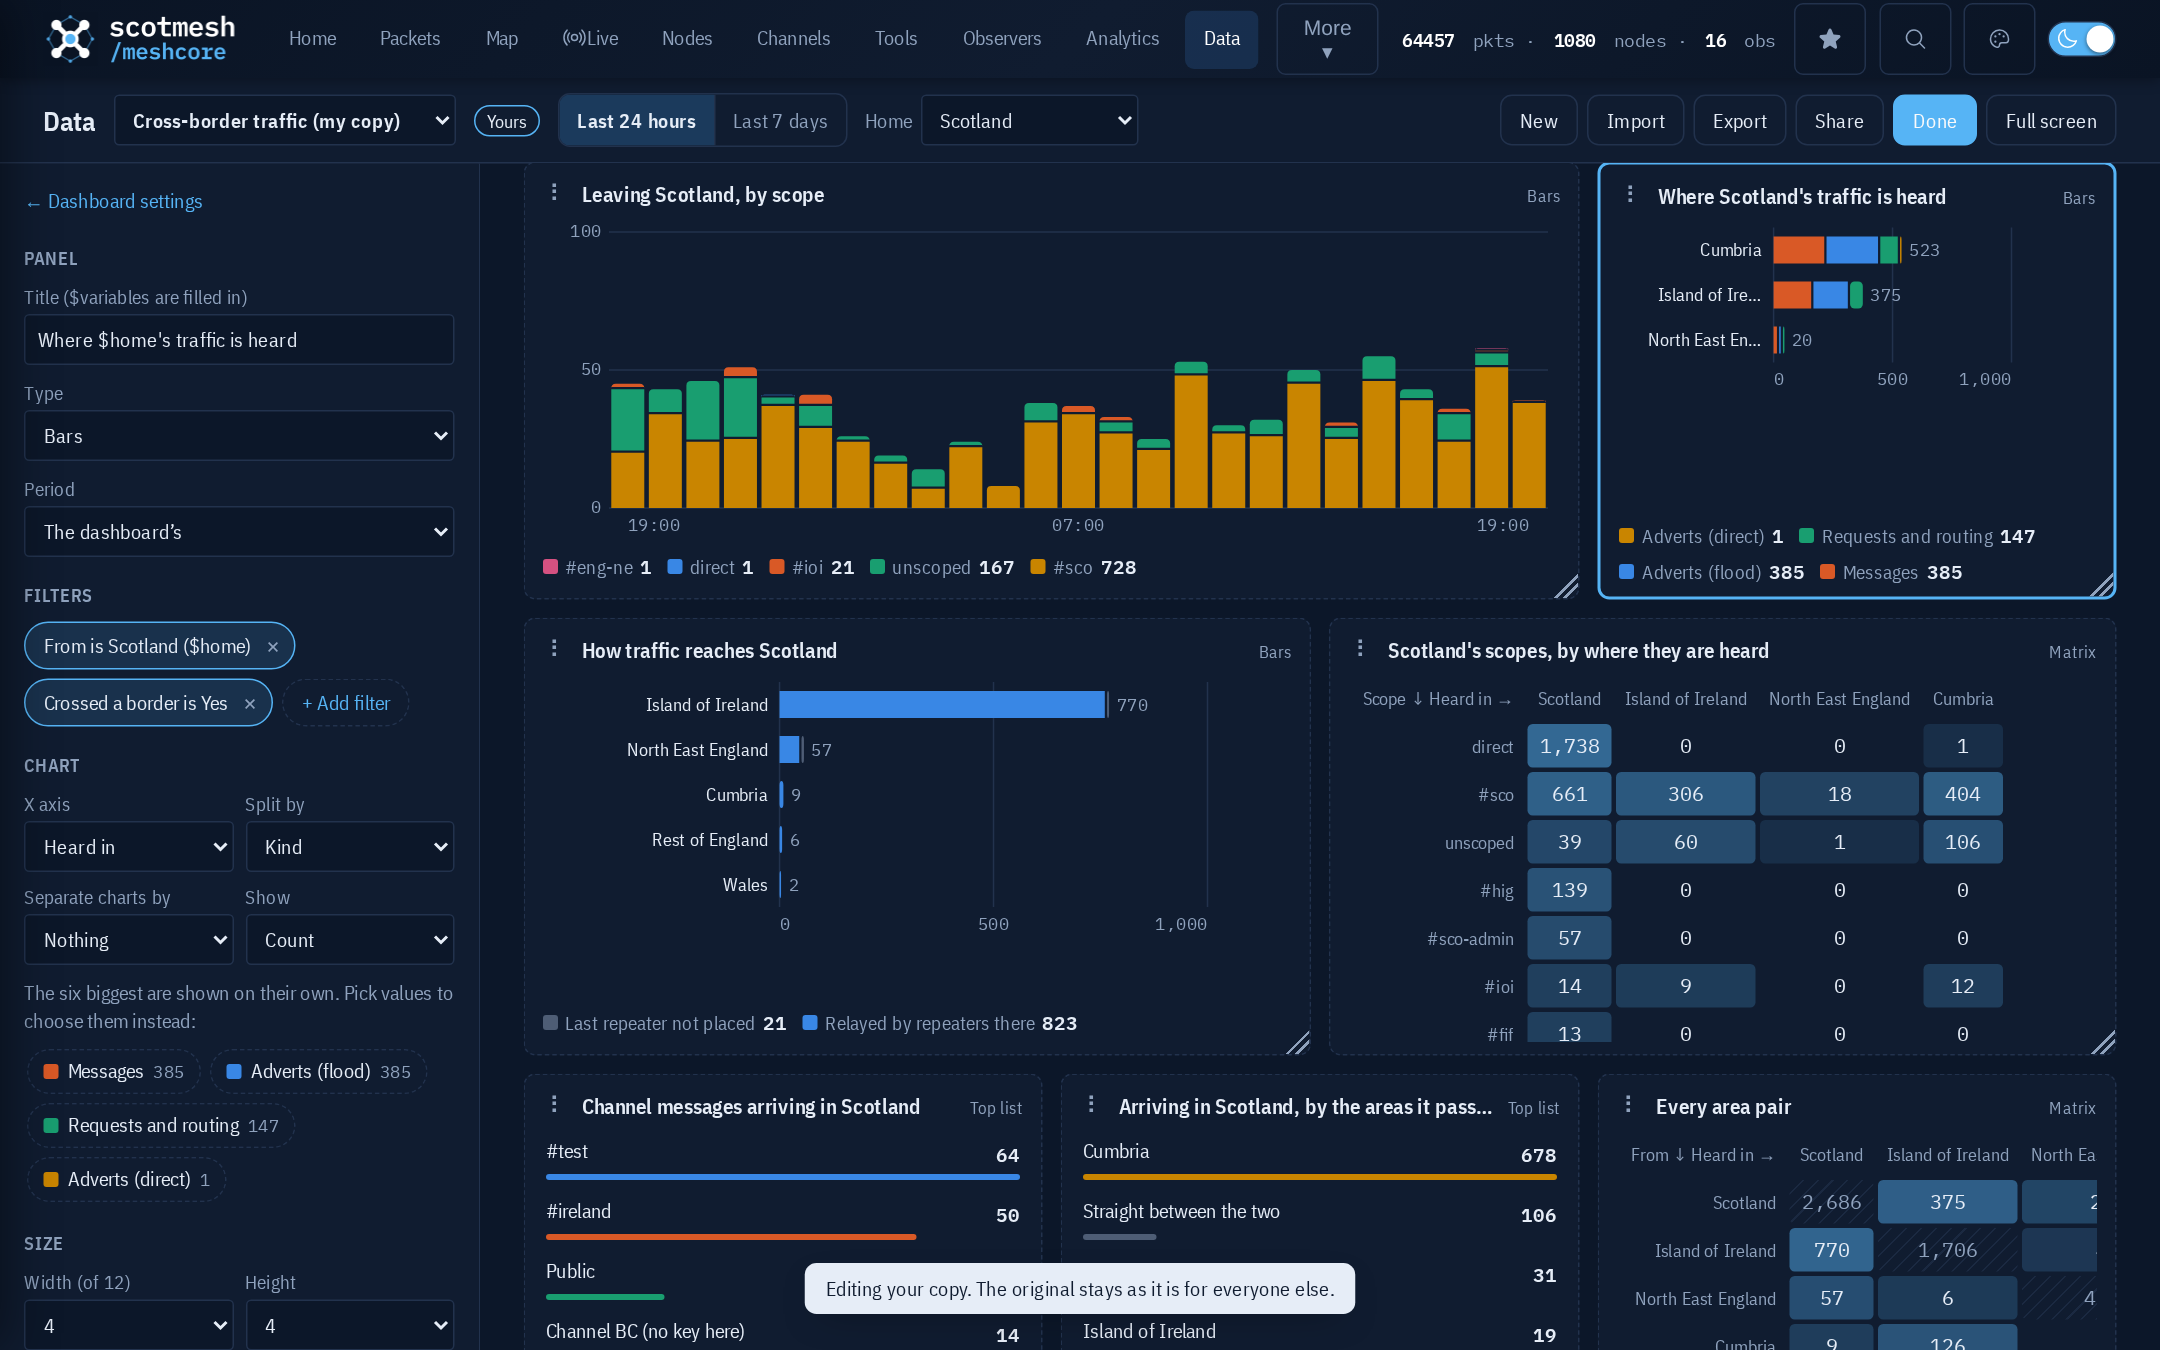Open the color theme palette icon
The image size is (2160, 1350).
pos(1999,39)
